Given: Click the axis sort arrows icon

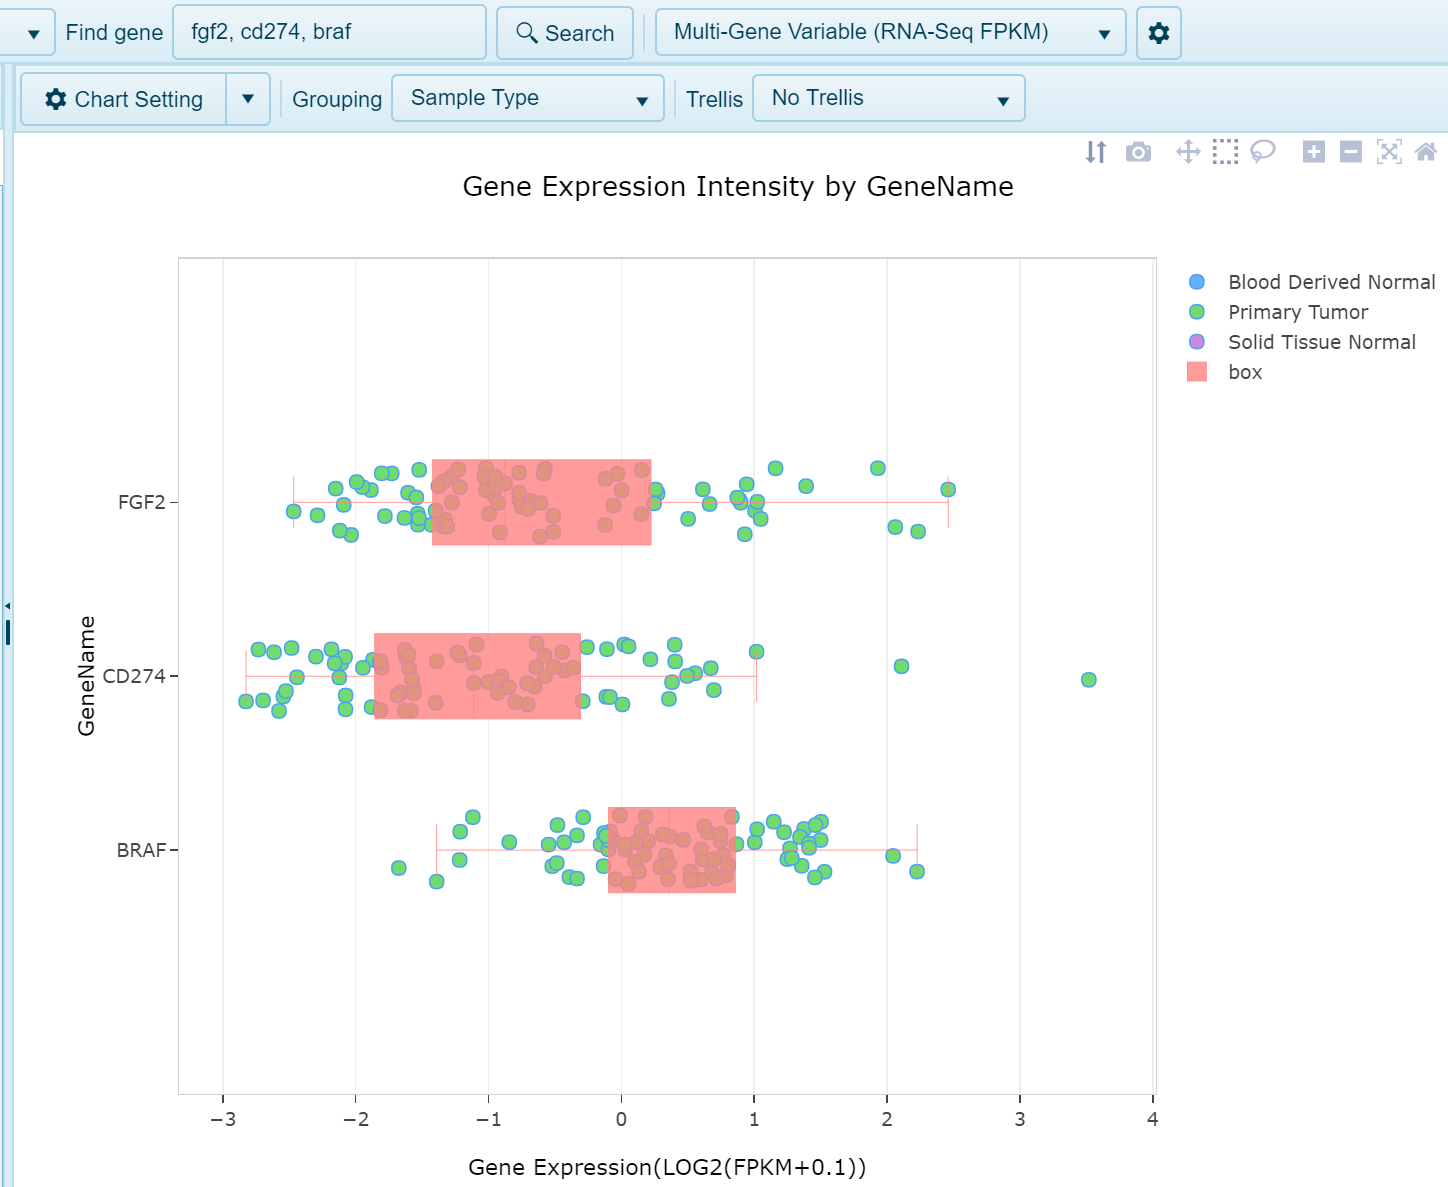Looking at the screenshot, I should (1095, 151).
